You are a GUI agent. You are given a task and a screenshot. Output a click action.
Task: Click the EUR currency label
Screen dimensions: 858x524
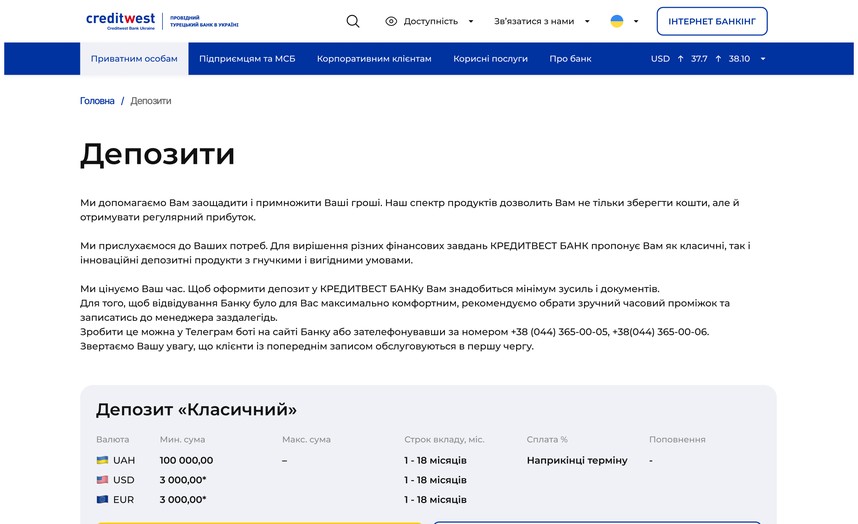[x=124, y=499]
